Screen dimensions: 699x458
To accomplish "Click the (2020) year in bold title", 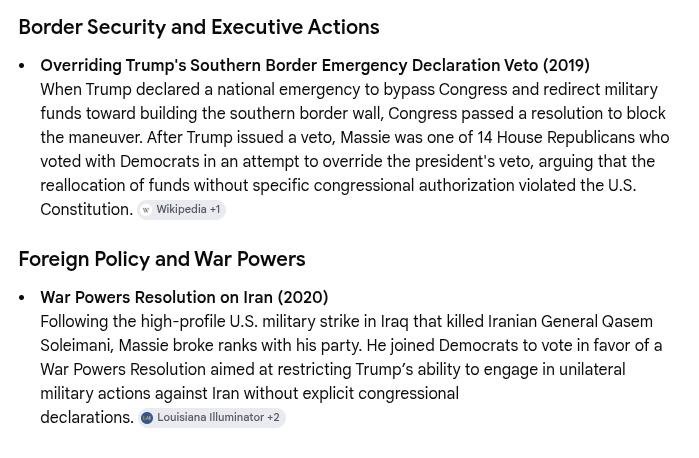I will tap(303, 297).
